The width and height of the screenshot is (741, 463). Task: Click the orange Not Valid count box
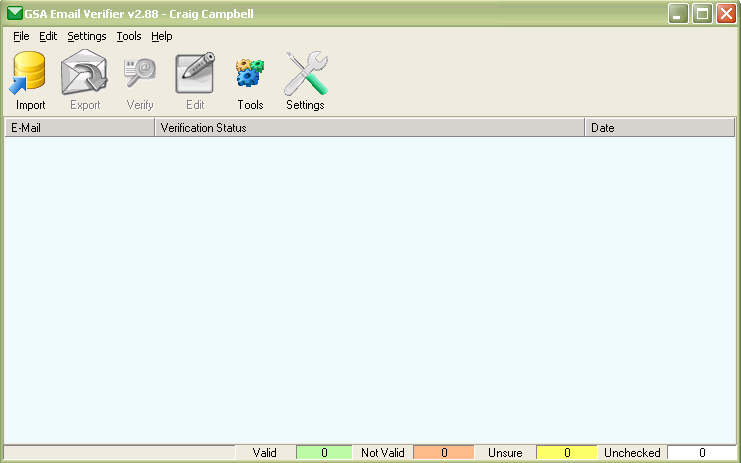(x=444, y=453)
